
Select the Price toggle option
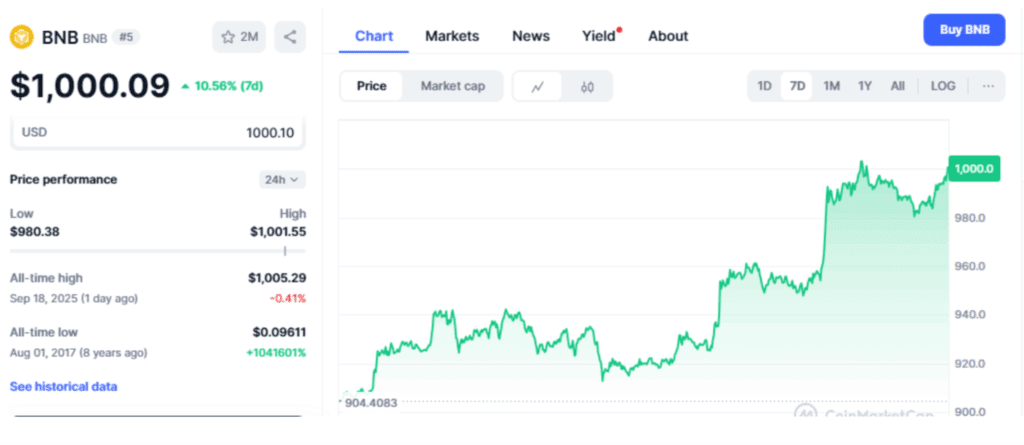click(372, 86)
